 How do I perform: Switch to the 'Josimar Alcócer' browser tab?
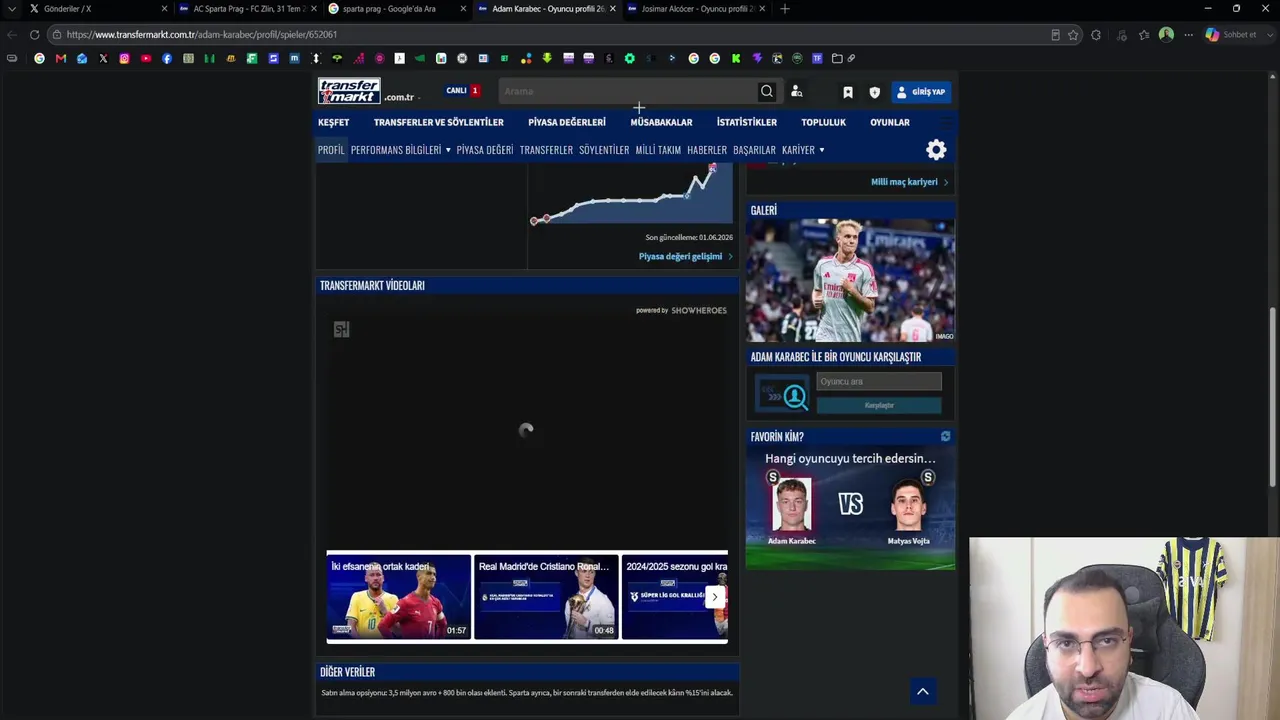[697, 9]
